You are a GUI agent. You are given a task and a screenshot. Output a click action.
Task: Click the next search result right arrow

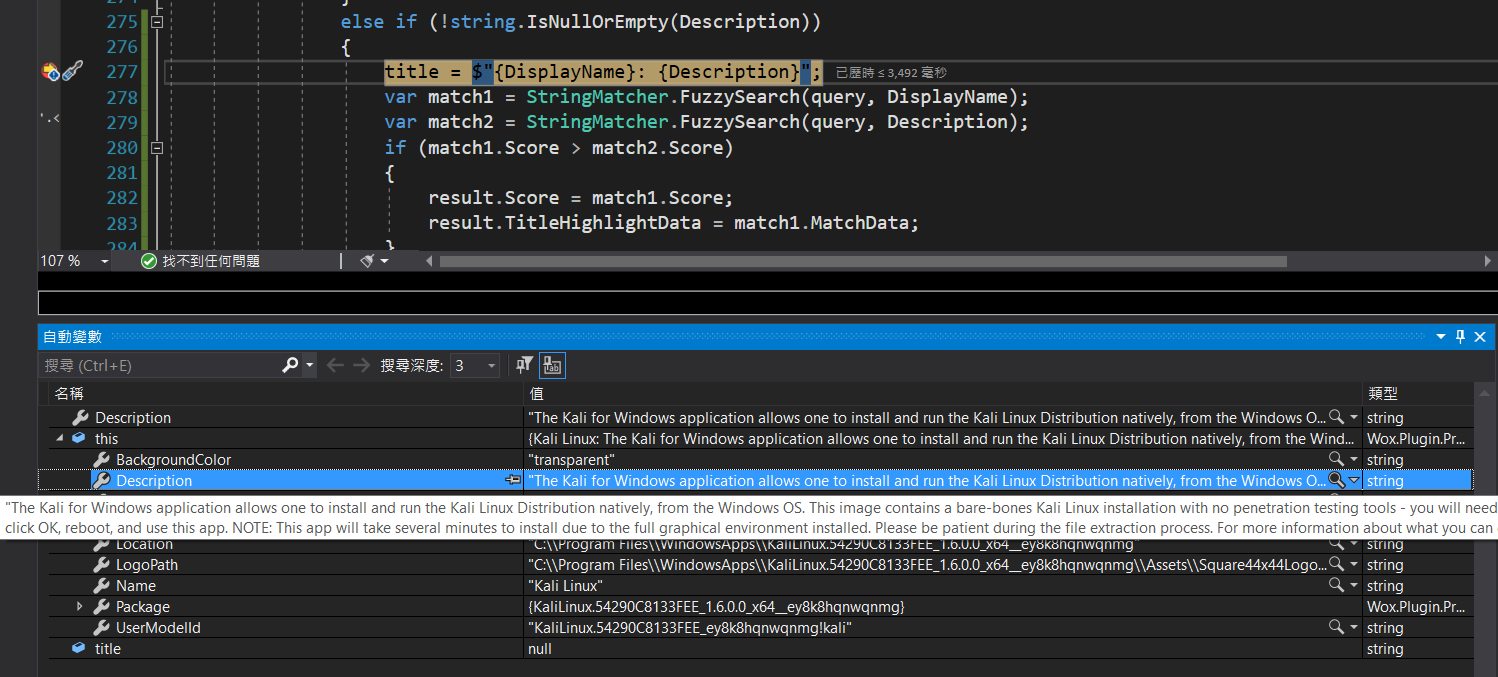coord(361,366)
